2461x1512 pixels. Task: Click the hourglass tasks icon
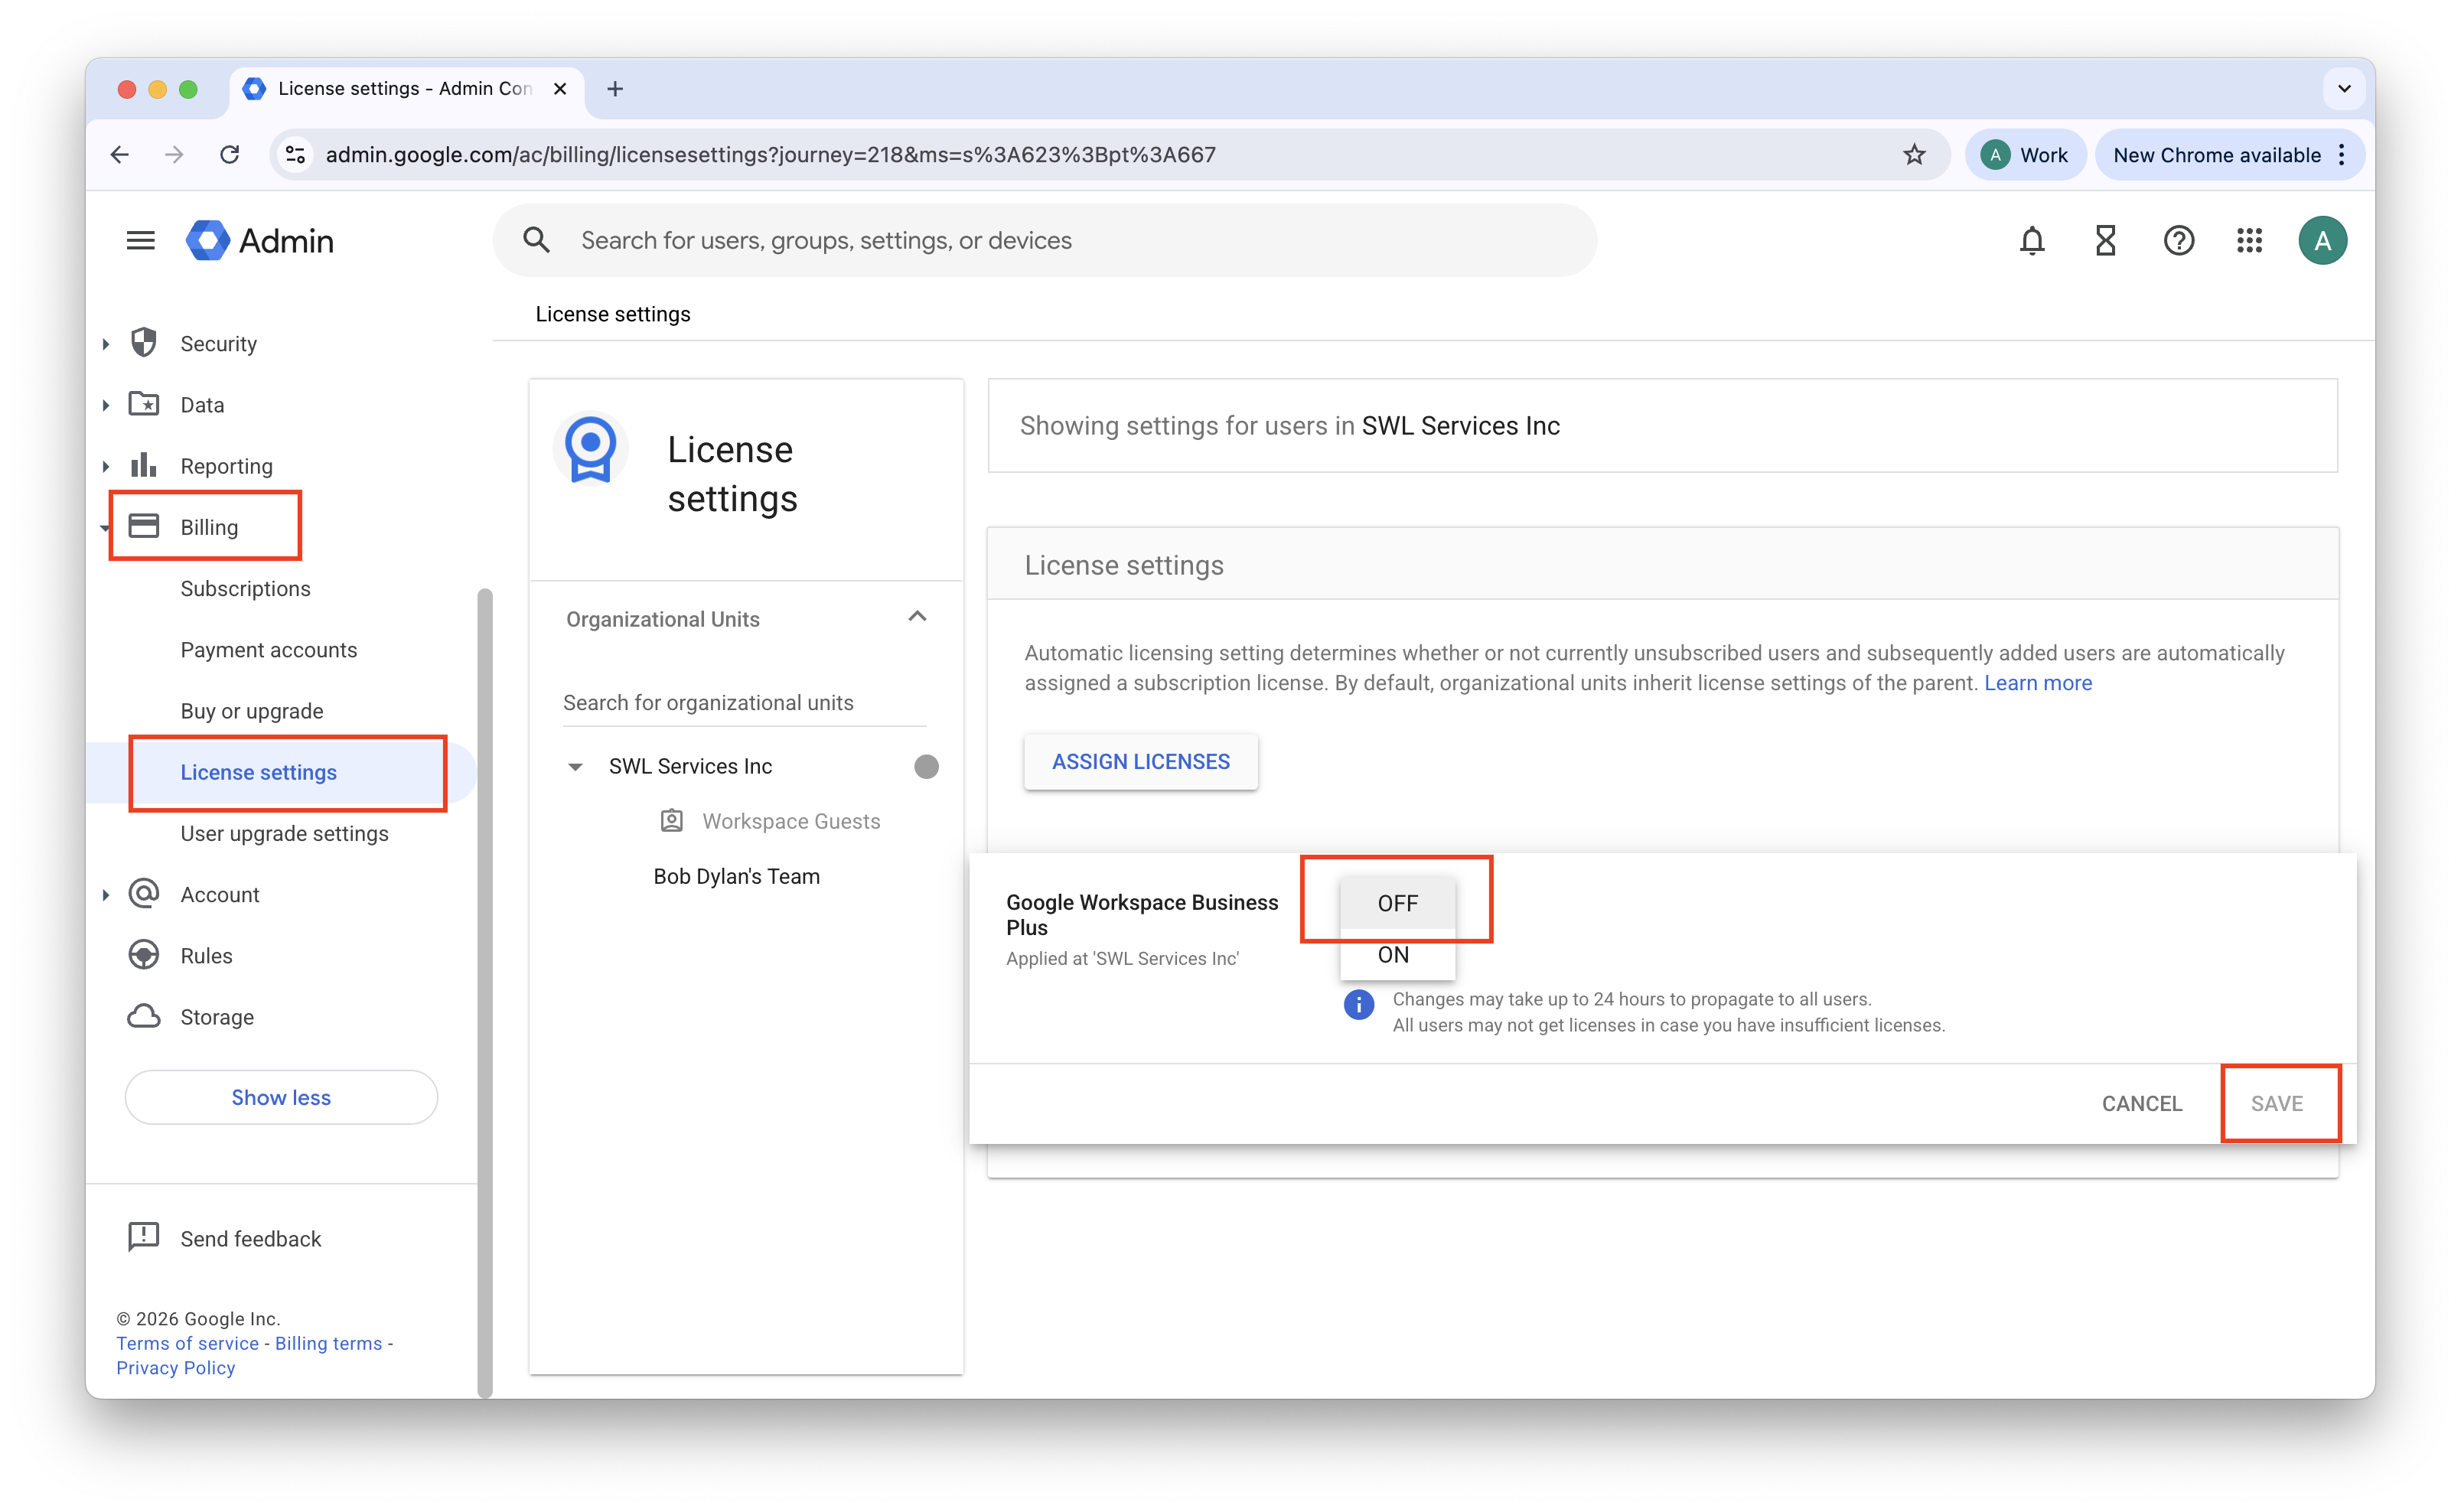pyautogui.click(x=2105, y=241)
